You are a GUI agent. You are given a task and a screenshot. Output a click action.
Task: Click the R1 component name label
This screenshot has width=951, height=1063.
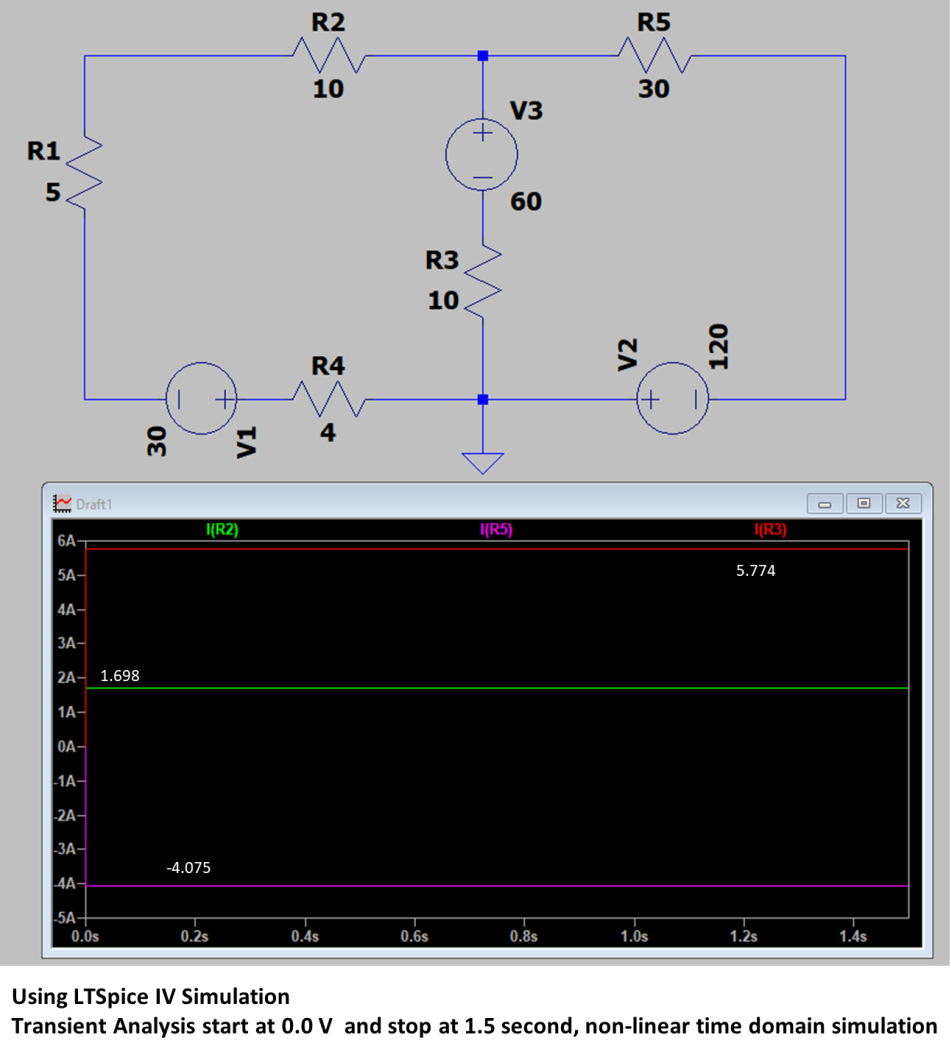click(x=43, y=151)
